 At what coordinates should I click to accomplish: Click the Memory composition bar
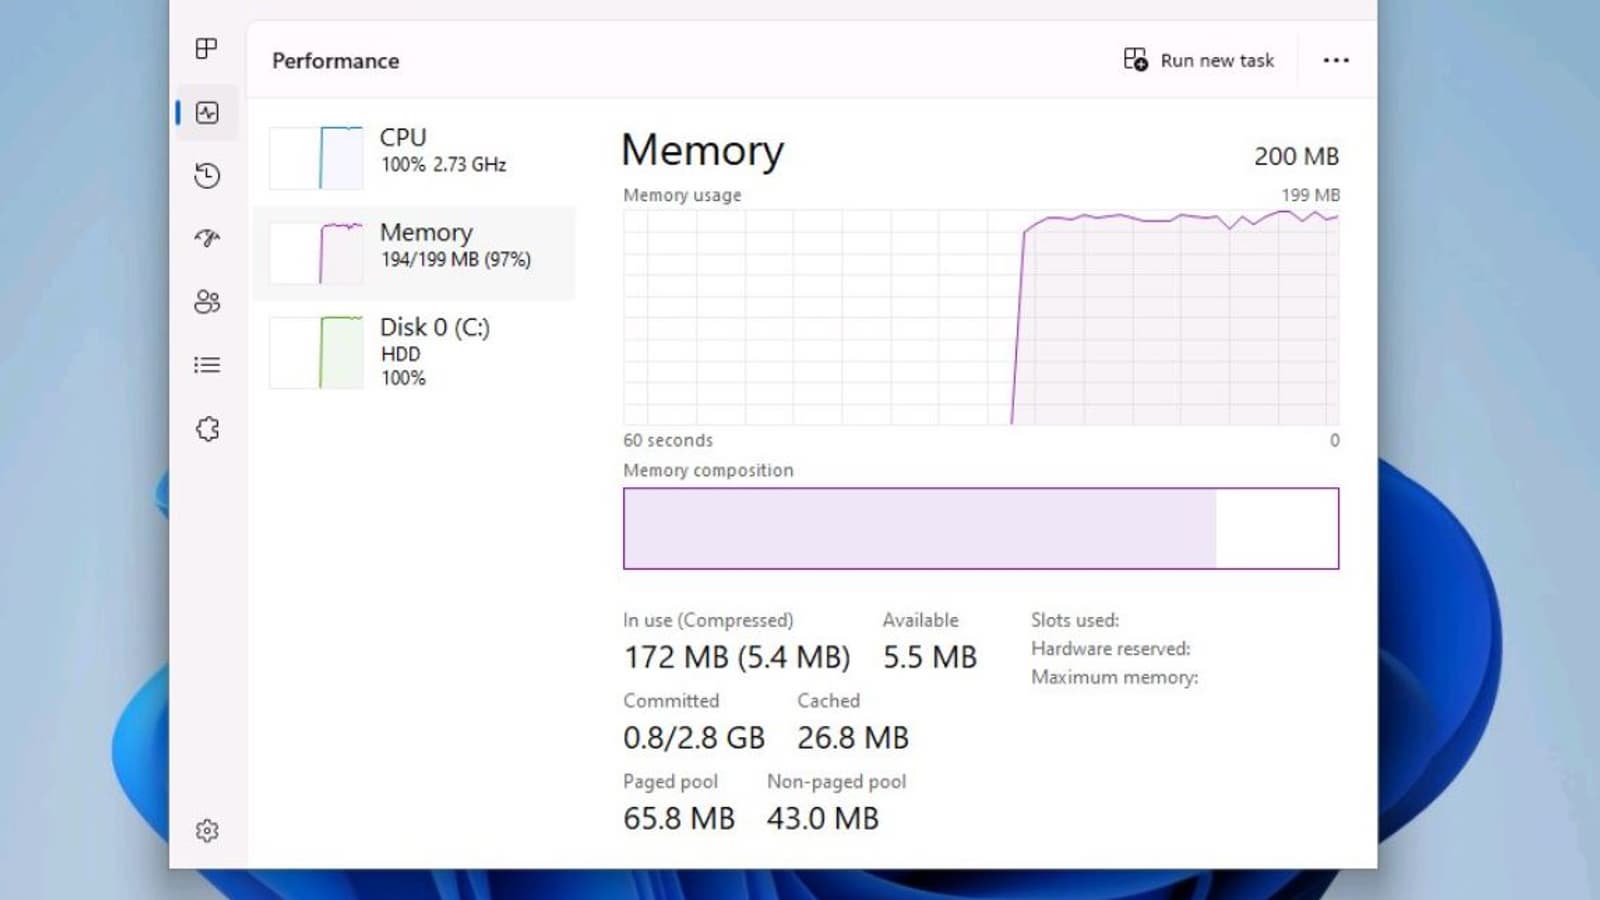[980, 528]
